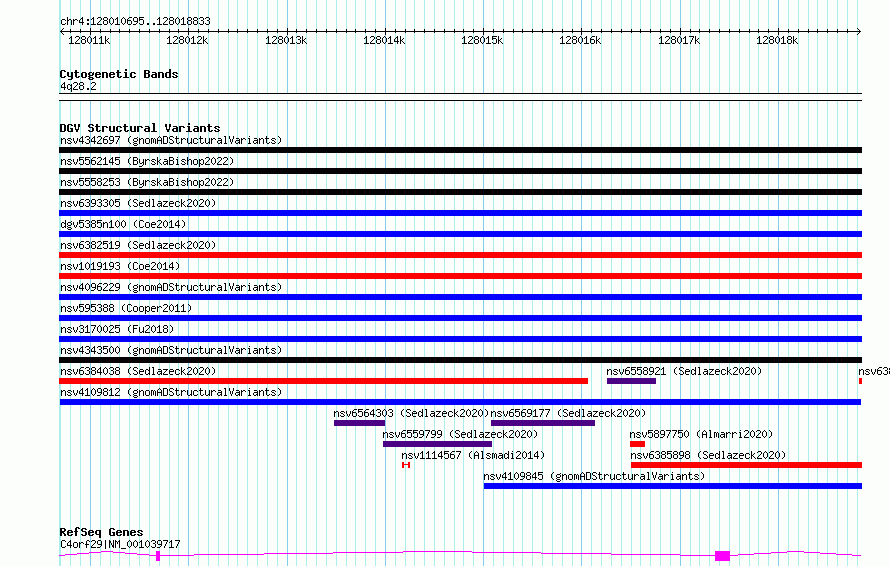The image size is (890, 566).
Task: Open nsv5558253 (ByrskaBishop2022) label
Action: [147, 182]
